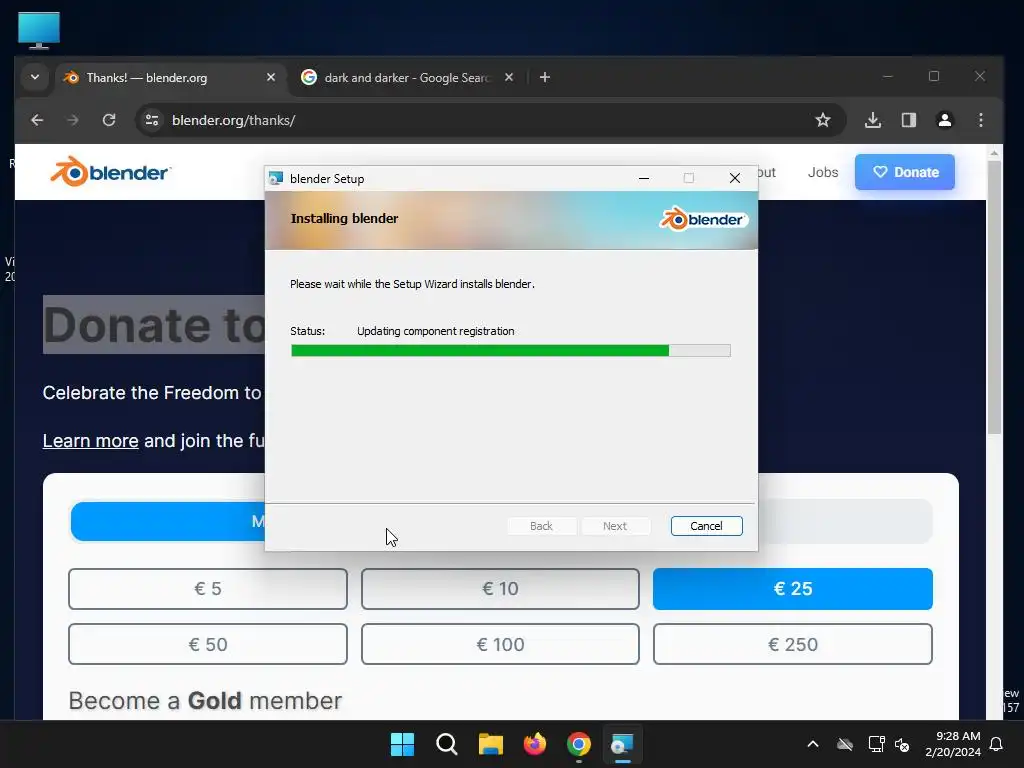The height and width of the screenshot is (768, 1024).
Task: Bookmark this page with the star icon
Action: 823,120
